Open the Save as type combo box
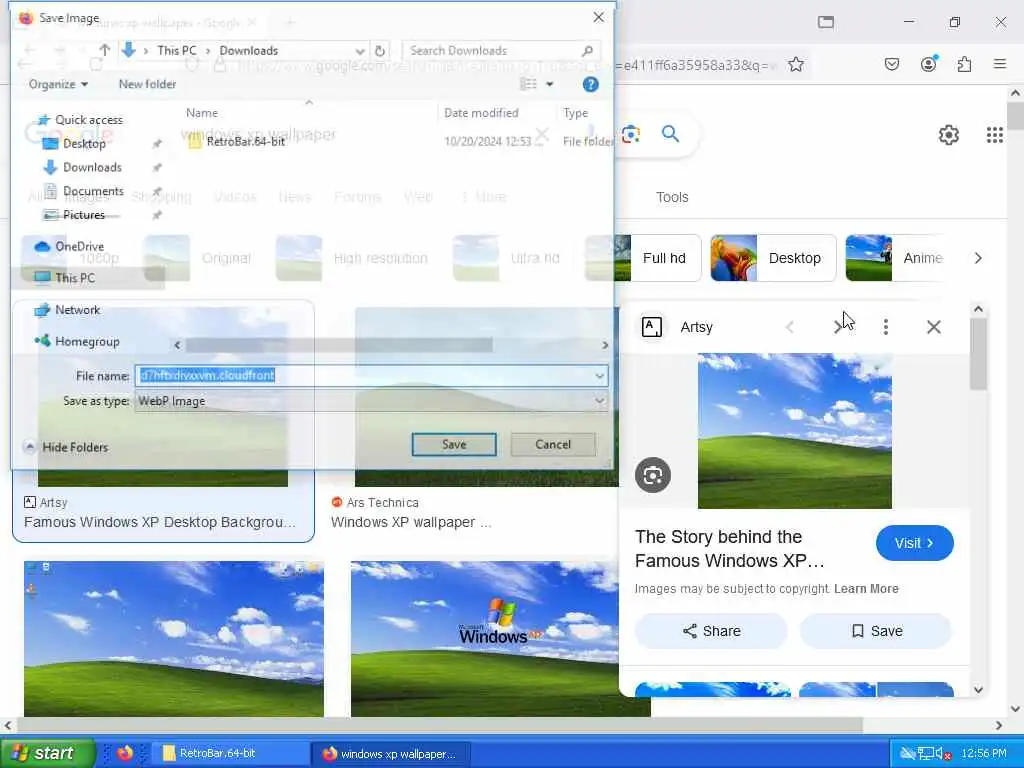The height and width of the screenshot is (768, 1024). [371, 401]
